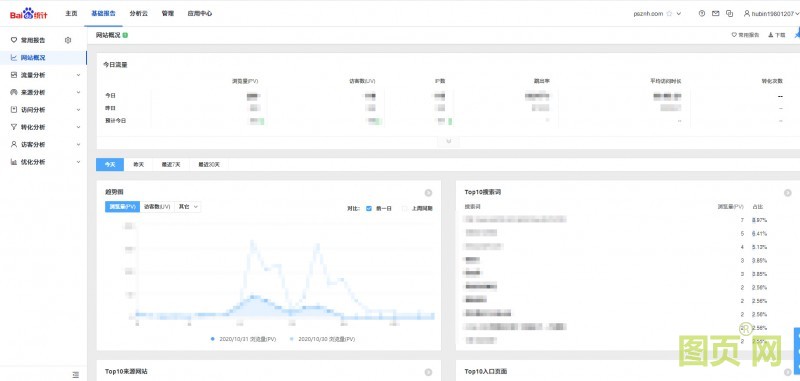The width and height of the screenshot is (800, 381).
Task: Open the user account dropdown hubin19801207
Action: coord(771,14)
